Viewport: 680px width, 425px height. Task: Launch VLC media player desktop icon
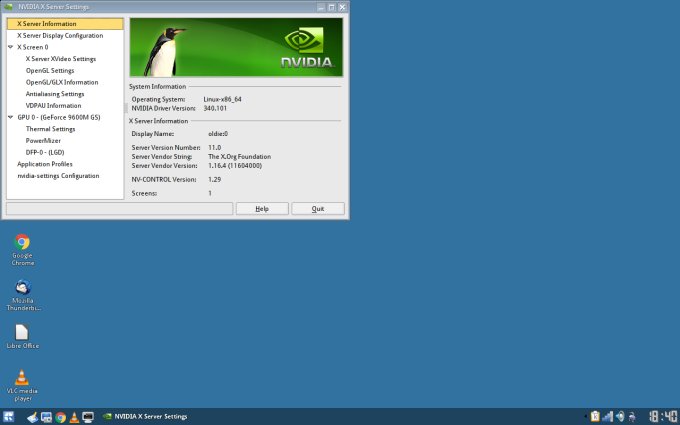(22, 386)
